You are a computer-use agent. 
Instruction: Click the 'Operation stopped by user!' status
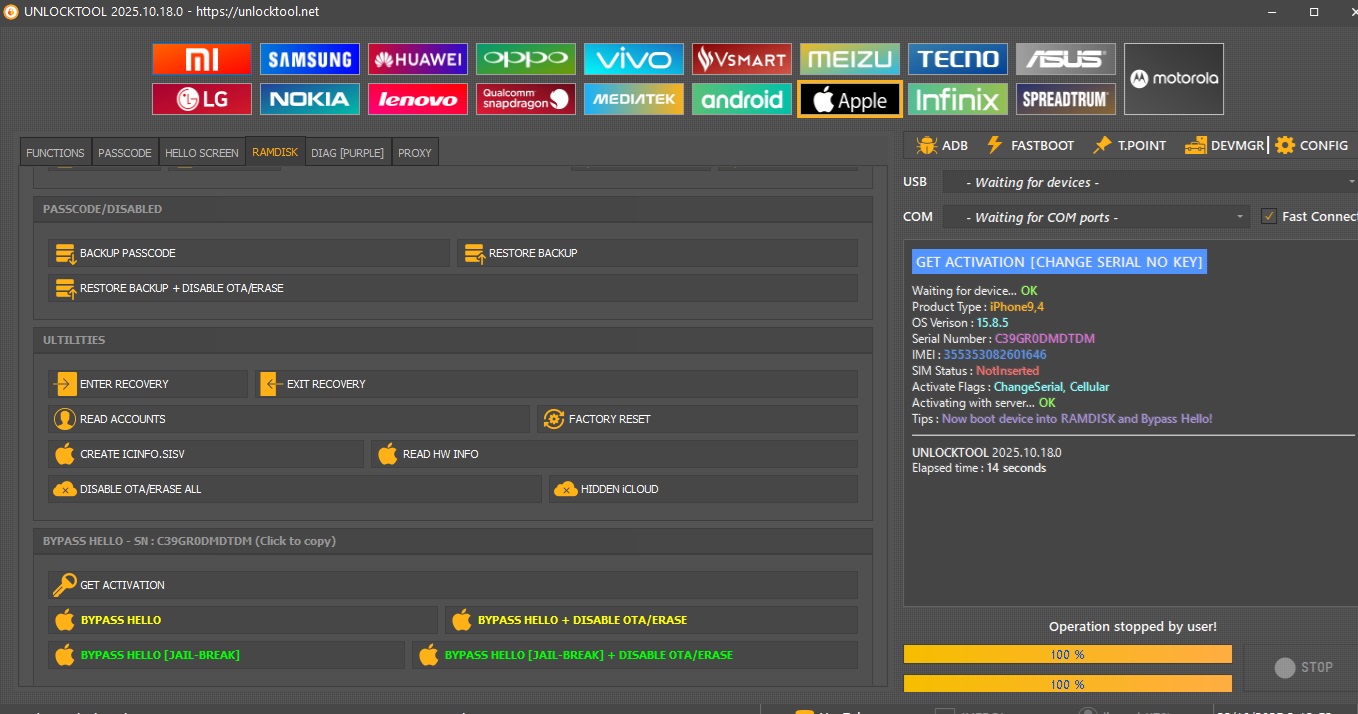1133,627
